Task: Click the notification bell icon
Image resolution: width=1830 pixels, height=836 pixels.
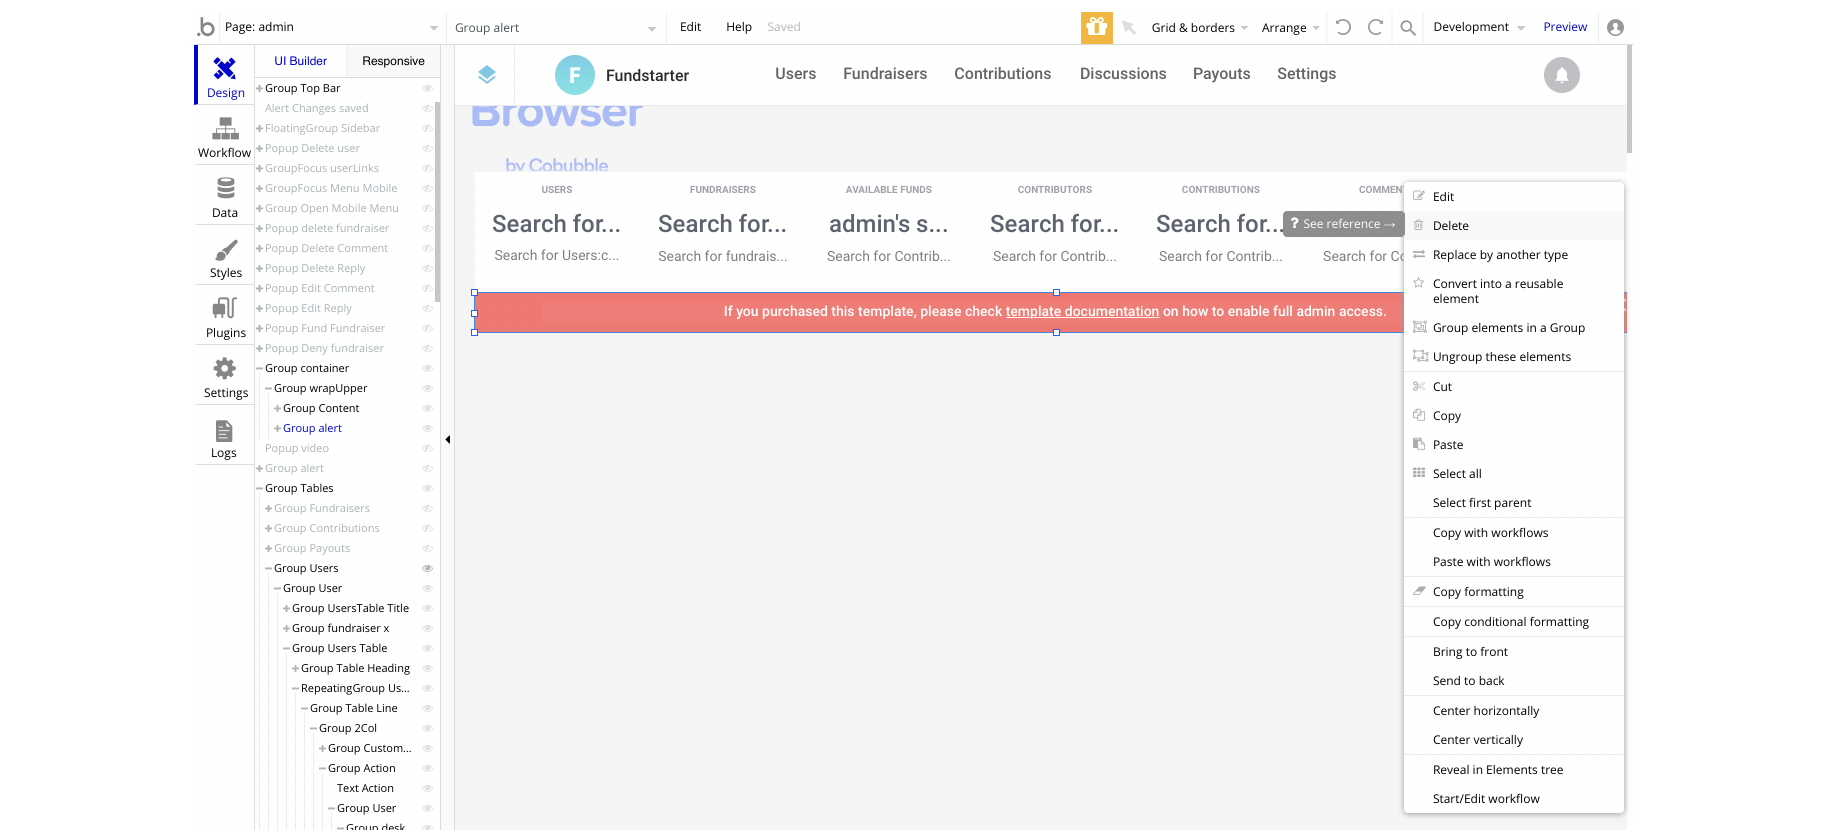Action: pos(1561,75)
